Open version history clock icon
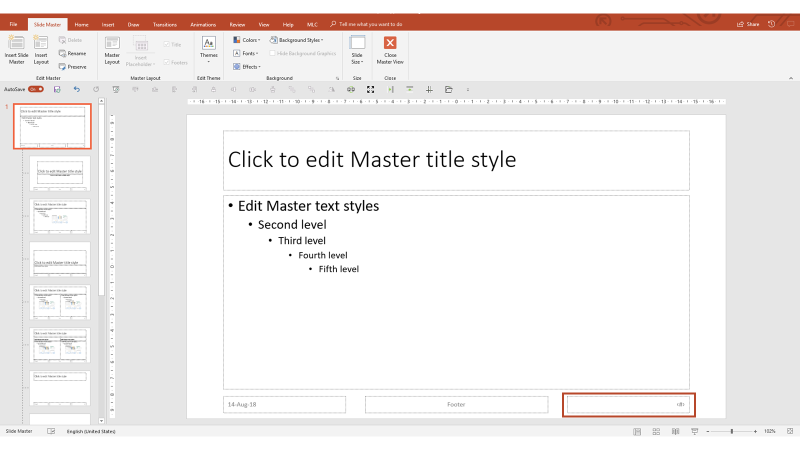The height and width of the screenshot is (450, 800). (771, 24)
